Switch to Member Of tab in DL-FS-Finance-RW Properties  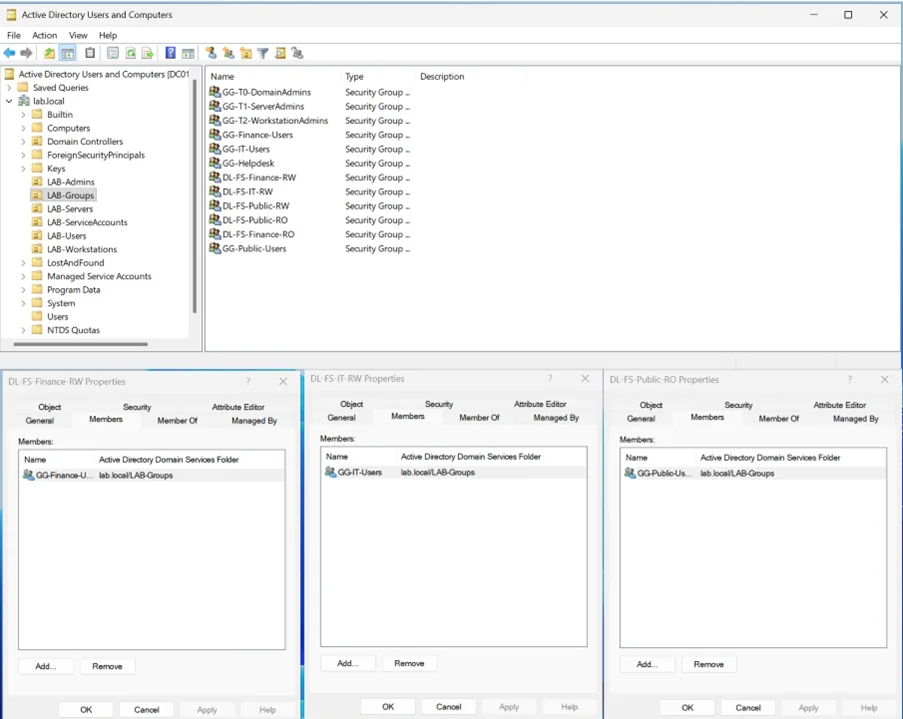click(177, 421)
